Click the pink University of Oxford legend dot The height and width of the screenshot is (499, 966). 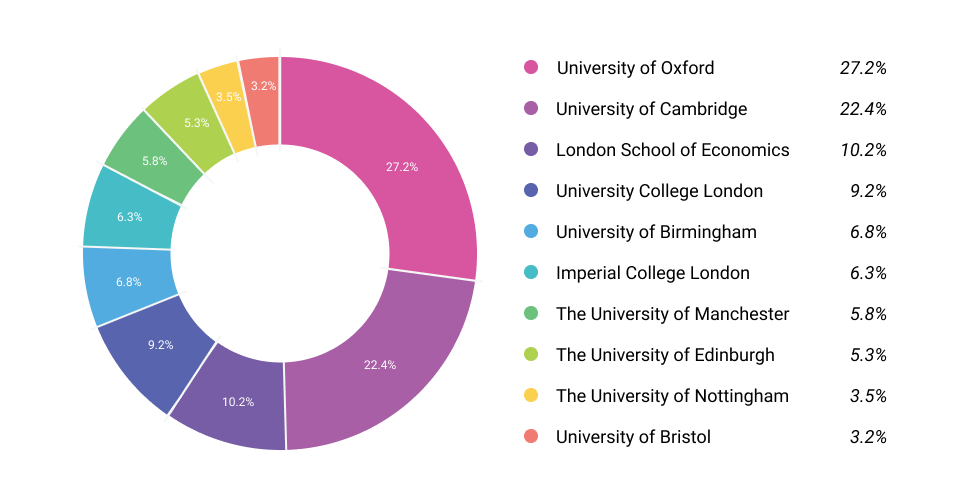tap(531, 67)
